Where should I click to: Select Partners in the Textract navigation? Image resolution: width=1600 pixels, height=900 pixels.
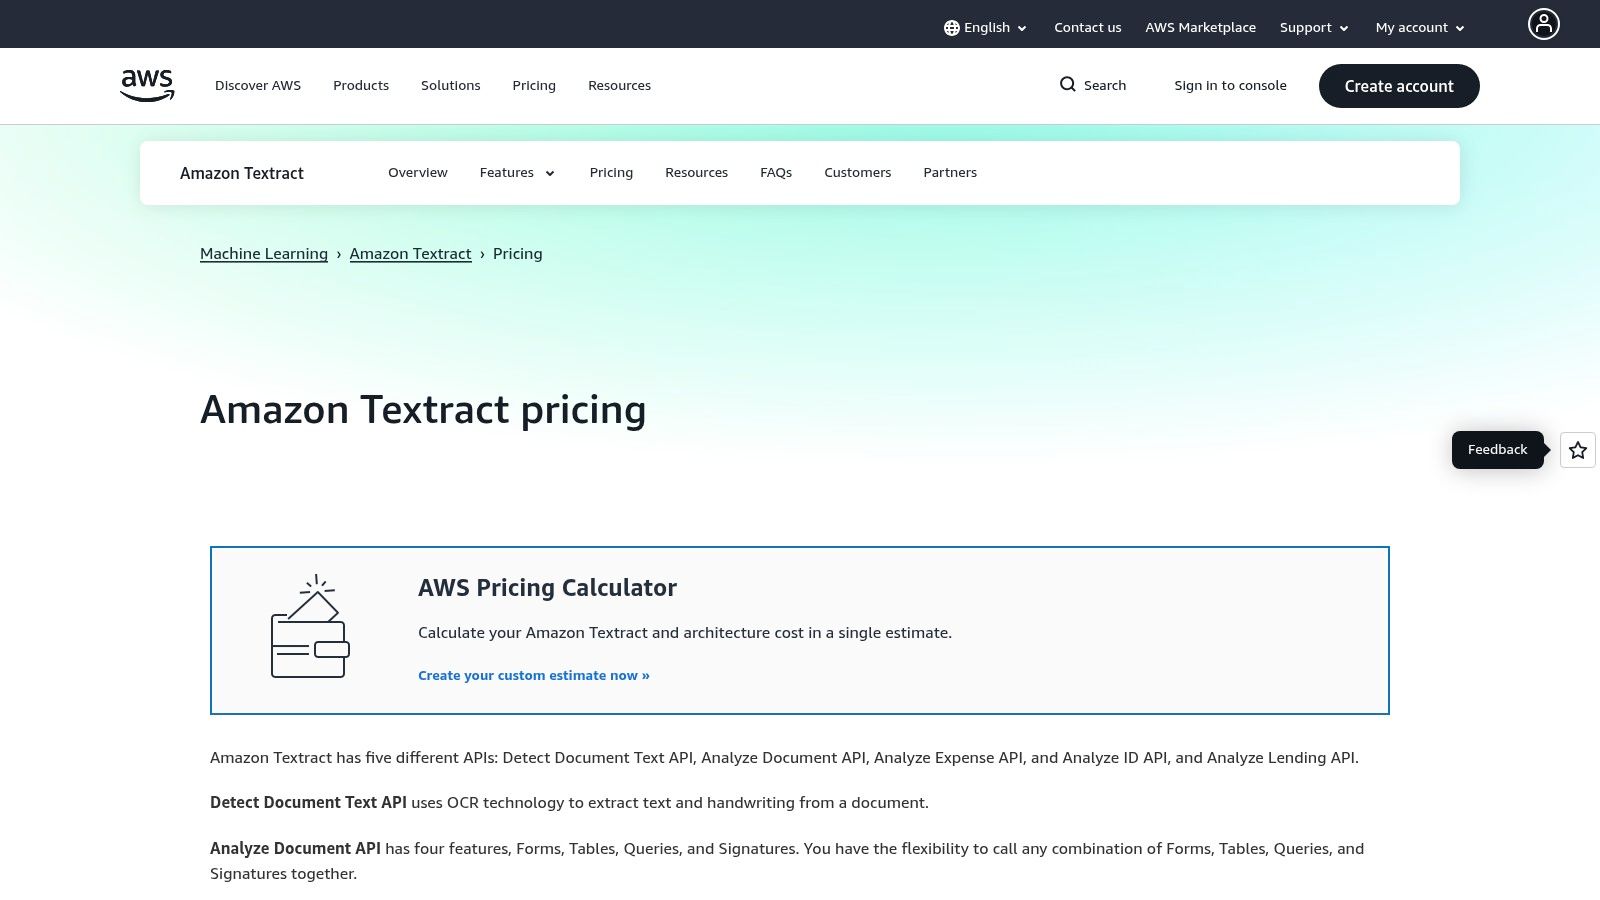(x=950, y=172)
